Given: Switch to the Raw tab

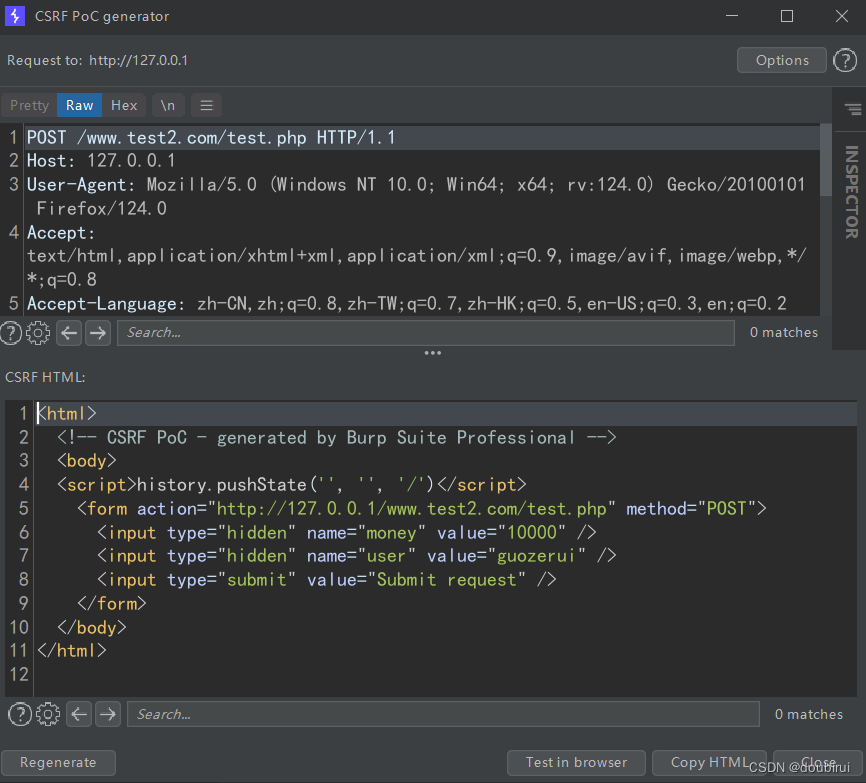Looking at the screenshot, I should click(80, 105).
